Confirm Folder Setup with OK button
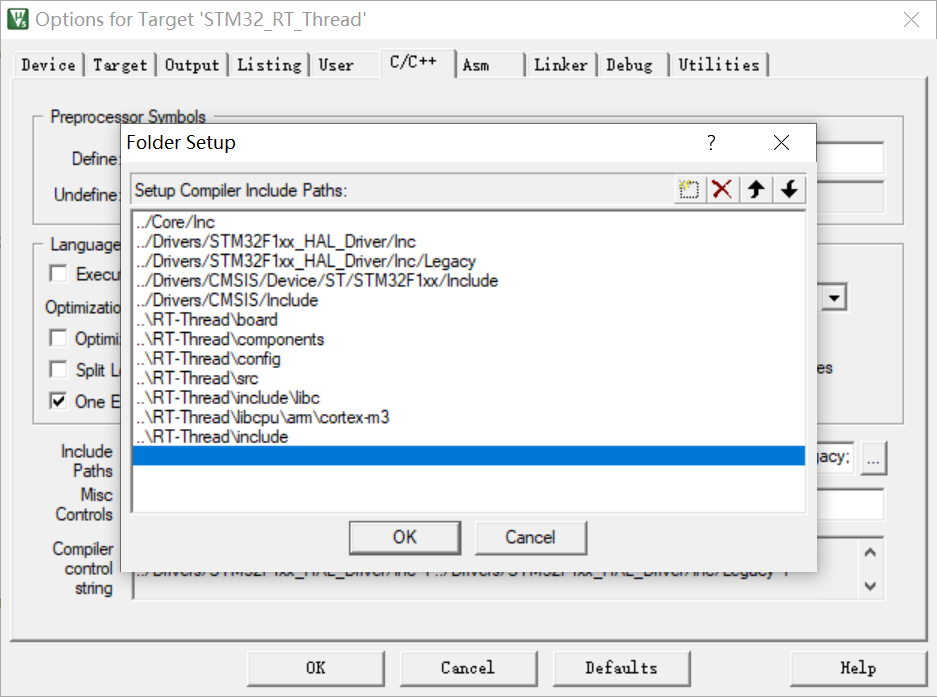The width and height of the screenshot is (937, 697). coord(405,537)
